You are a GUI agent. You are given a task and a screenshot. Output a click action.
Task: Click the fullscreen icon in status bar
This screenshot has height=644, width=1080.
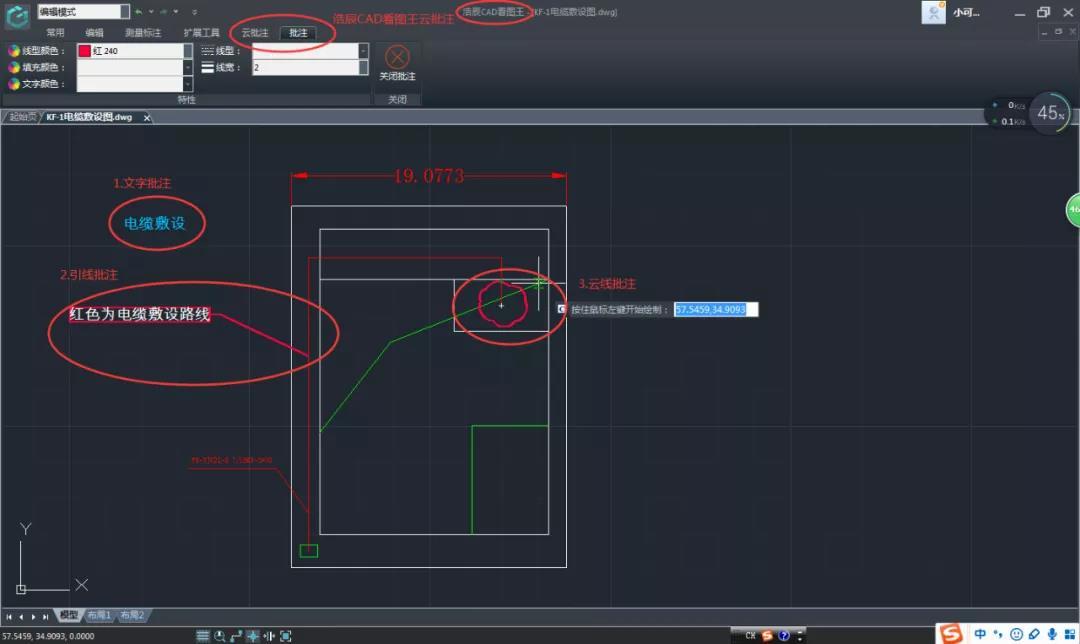pos(286,636)
